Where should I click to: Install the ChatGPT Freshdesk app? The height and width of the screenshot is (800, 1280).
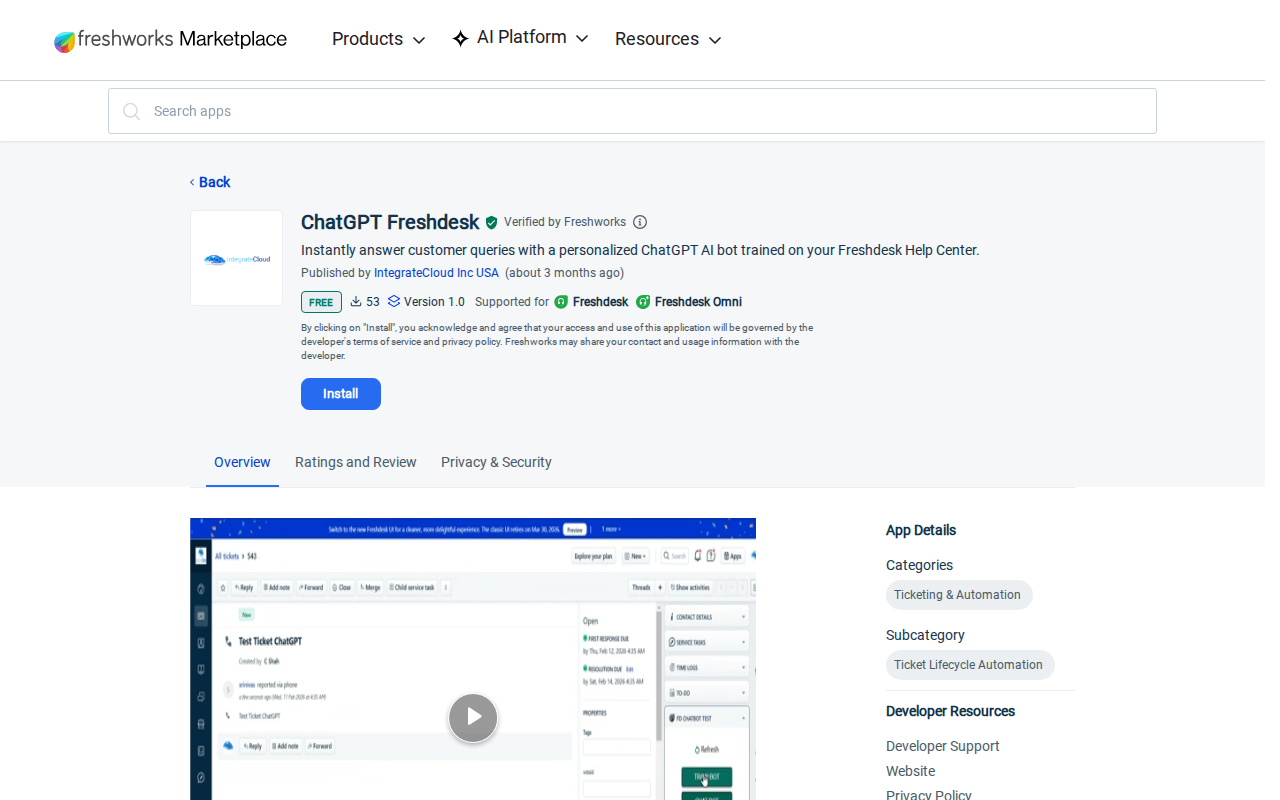coord(341,394)
